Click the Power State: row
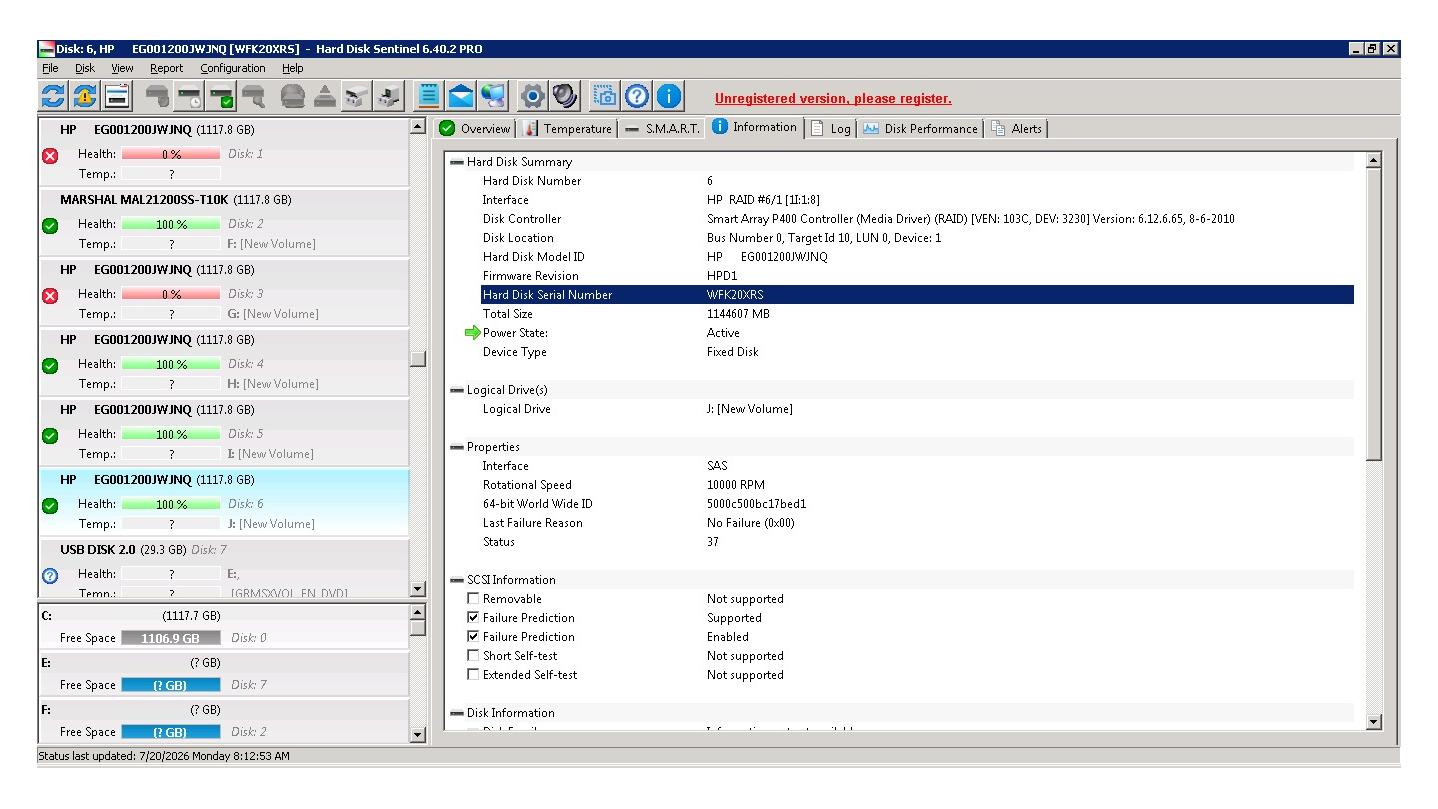This screenshot has height=809, width=1438. tap(917, 333)
